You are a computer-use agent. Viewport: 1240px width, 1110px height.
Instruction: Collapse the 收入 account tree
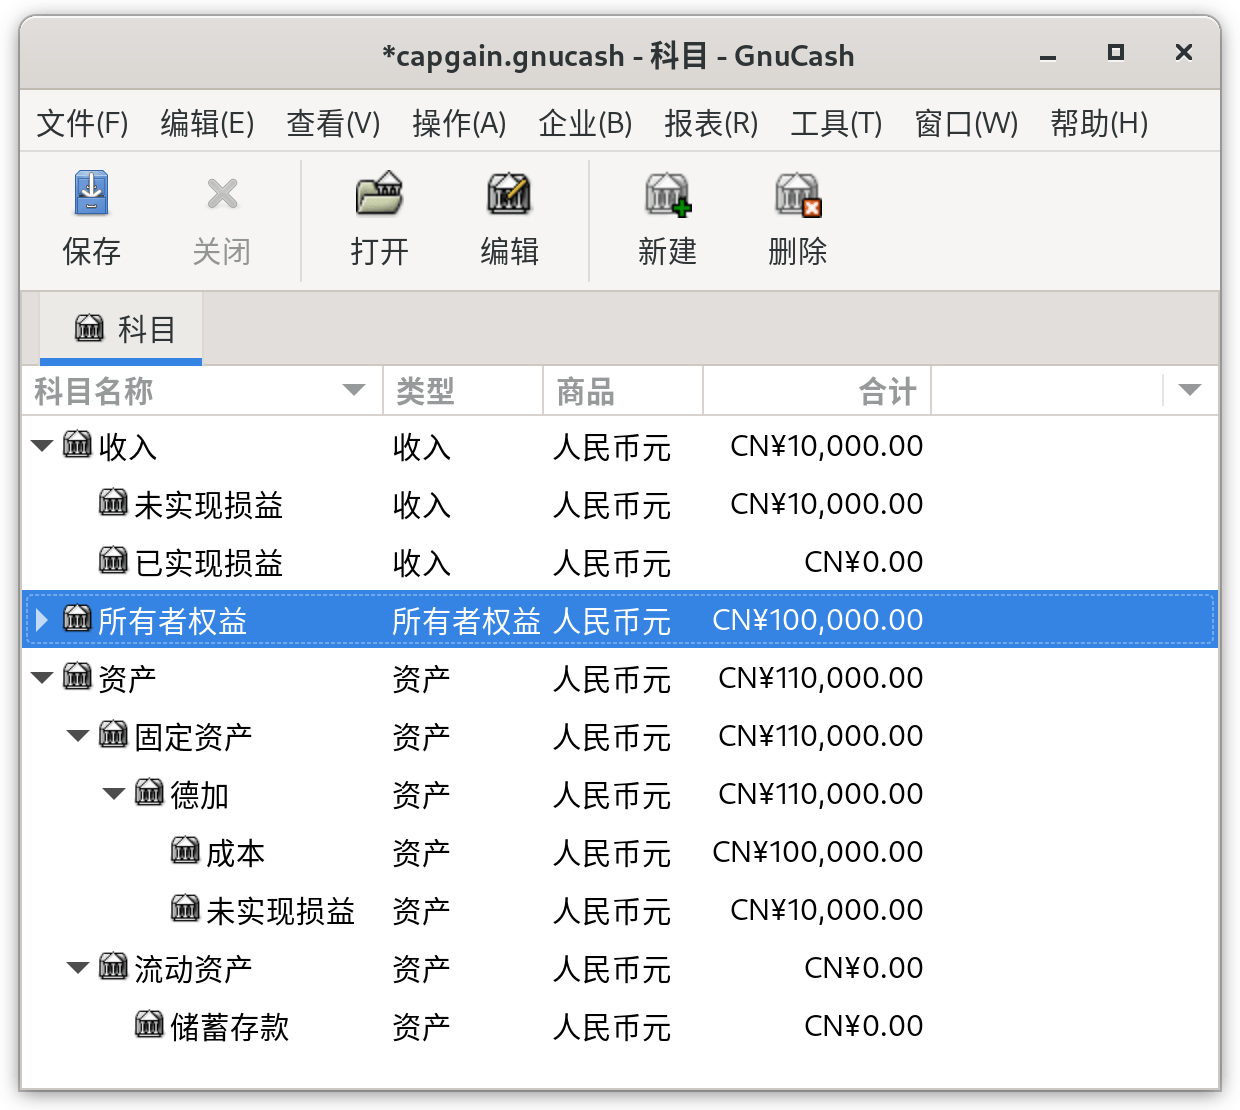click(42, 446)
